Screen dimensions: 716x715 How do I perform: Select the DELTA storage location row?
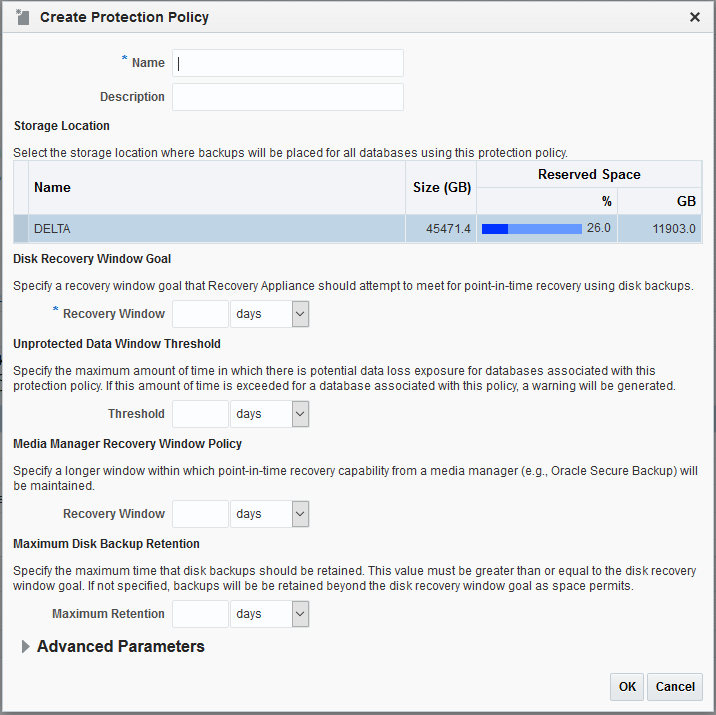[358, 228]
